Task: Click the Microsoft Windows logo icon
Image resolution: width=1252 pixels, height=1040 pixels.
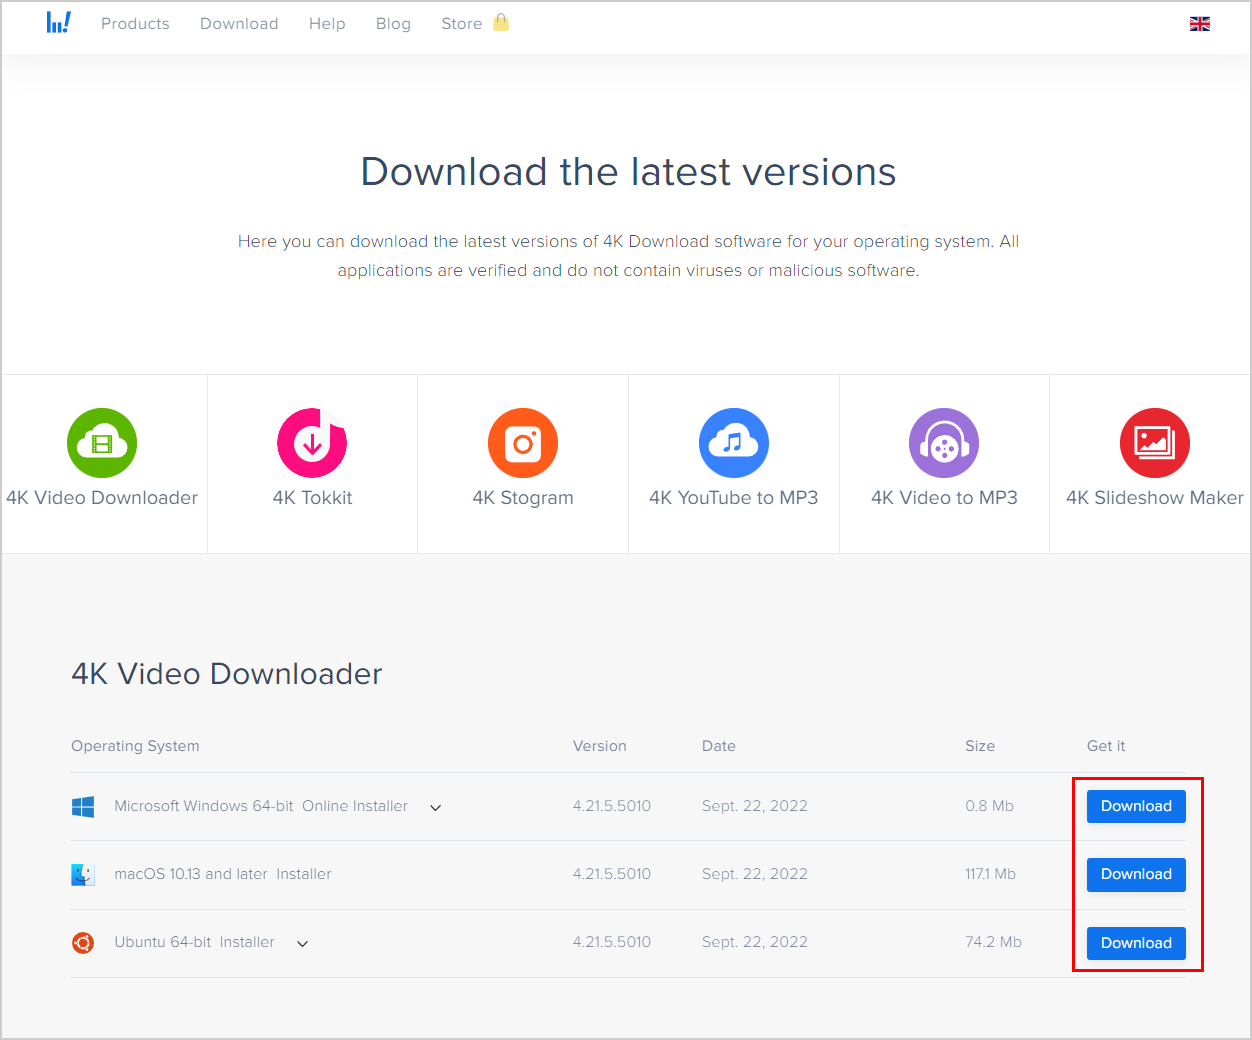Action: coord(83,807)
